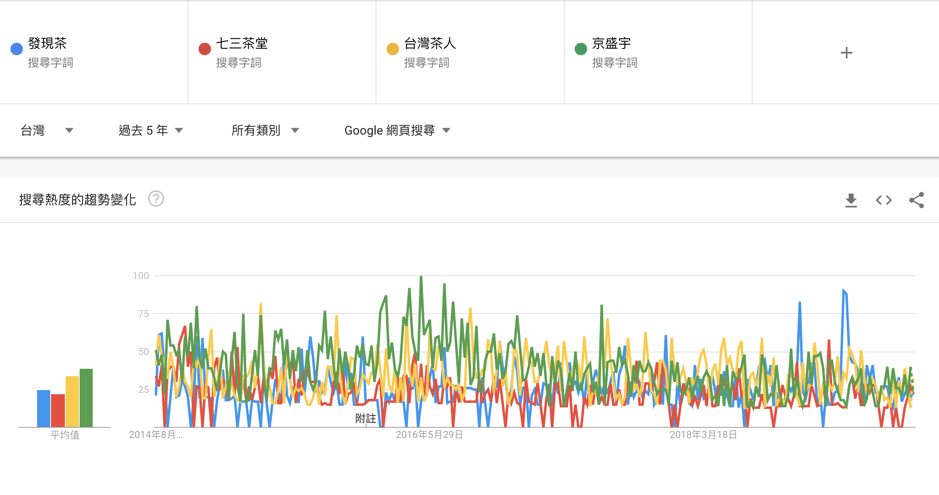Click the blue average bar in 平均值
This screenshot has height=495, width=939.
point(44,408)
